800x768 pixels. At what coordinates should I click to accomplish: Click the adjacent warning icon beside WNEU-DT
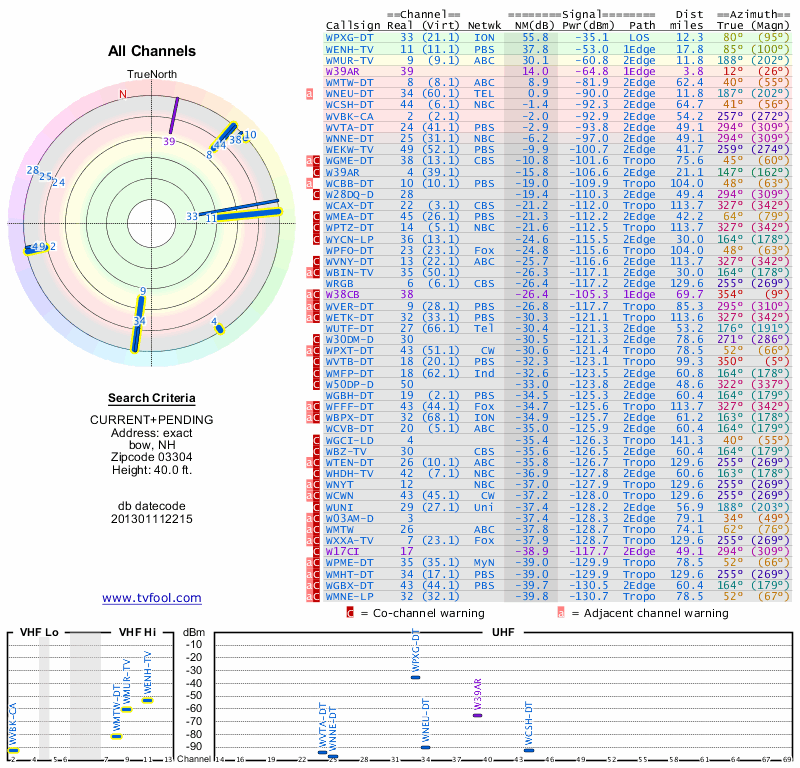pos(309,94)
